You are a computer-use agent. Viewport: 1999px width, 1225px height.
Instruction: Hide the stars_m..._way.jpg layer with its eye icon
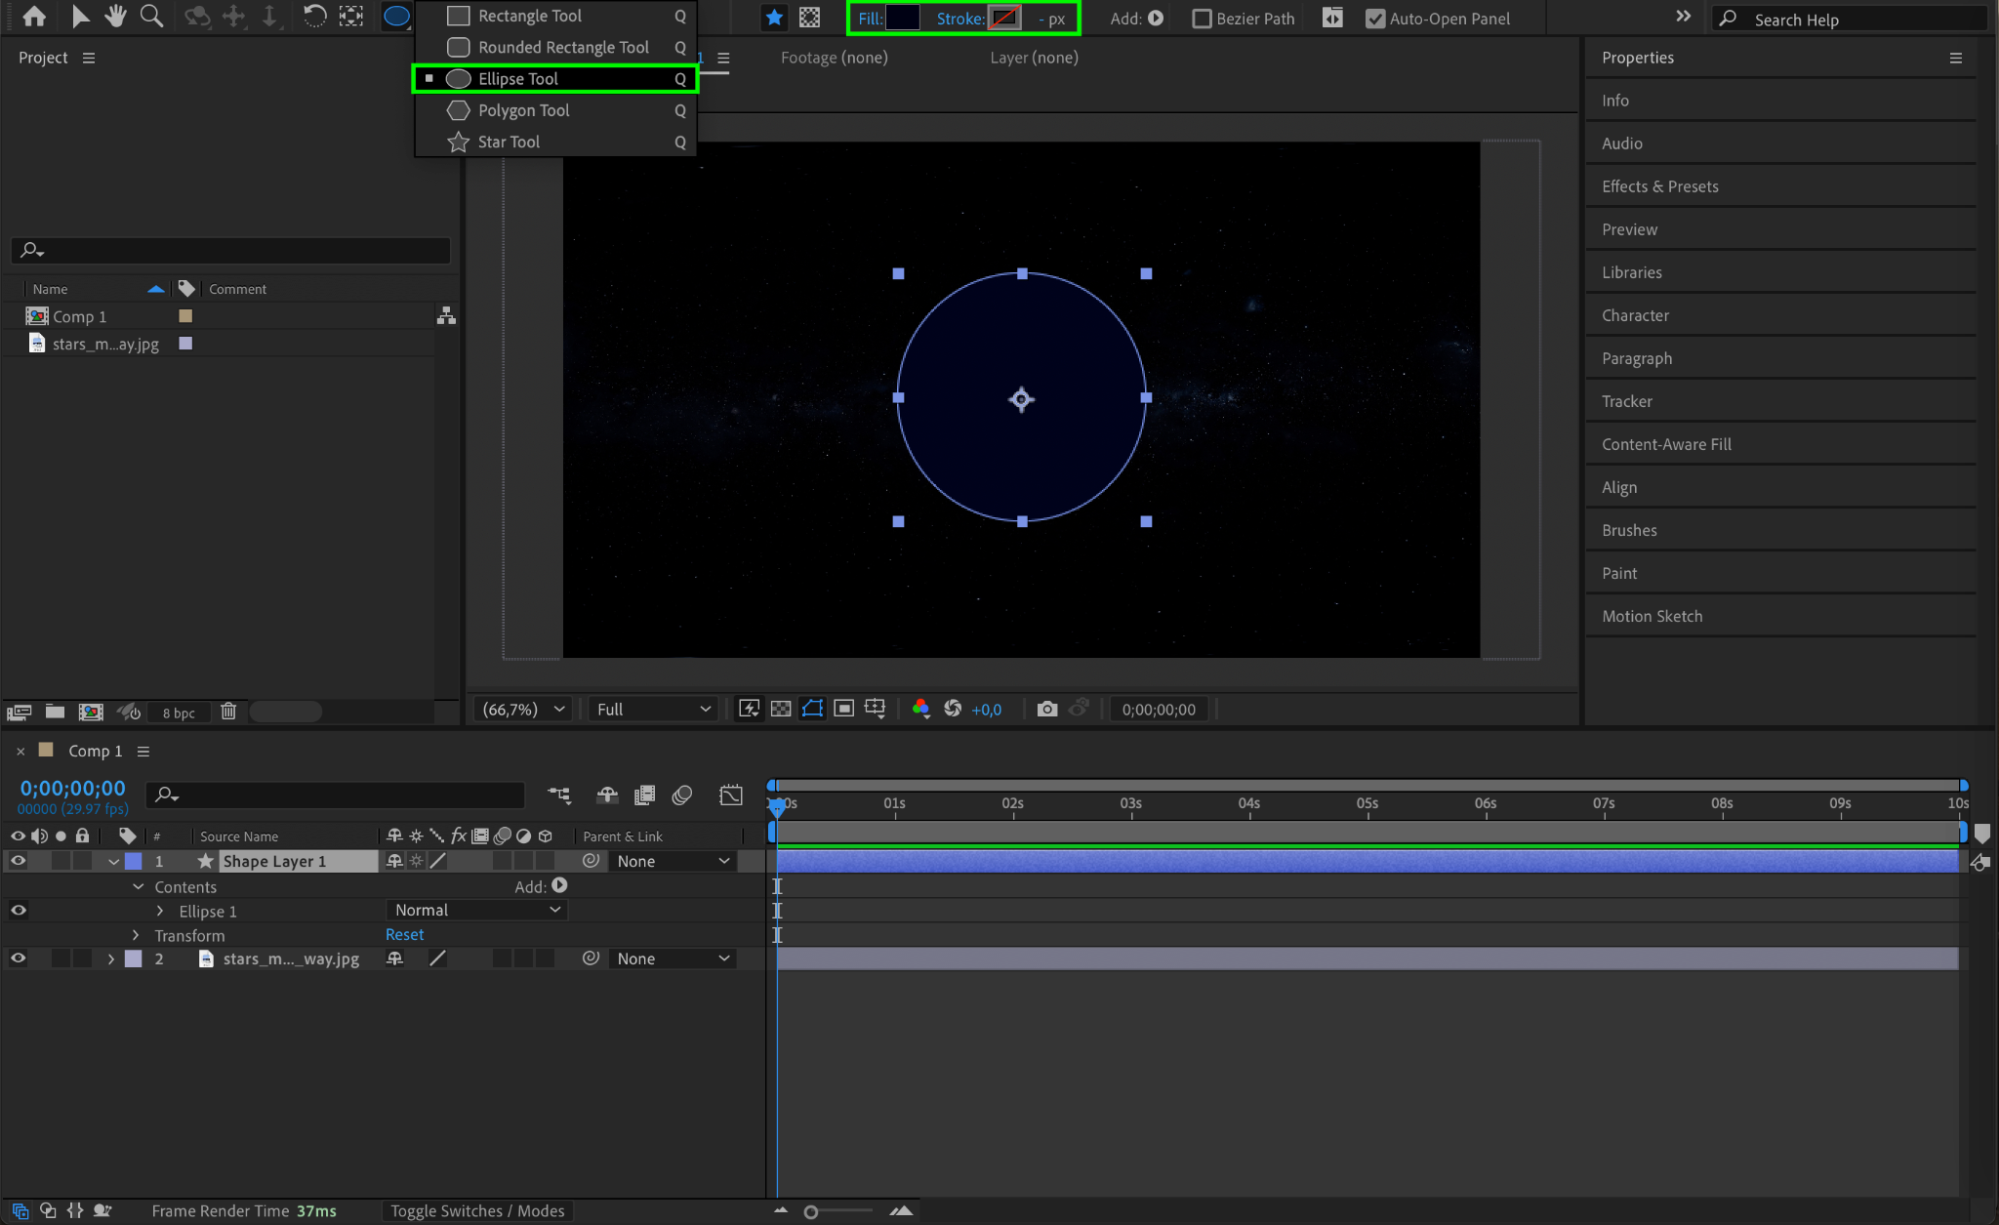click(18, 958)
